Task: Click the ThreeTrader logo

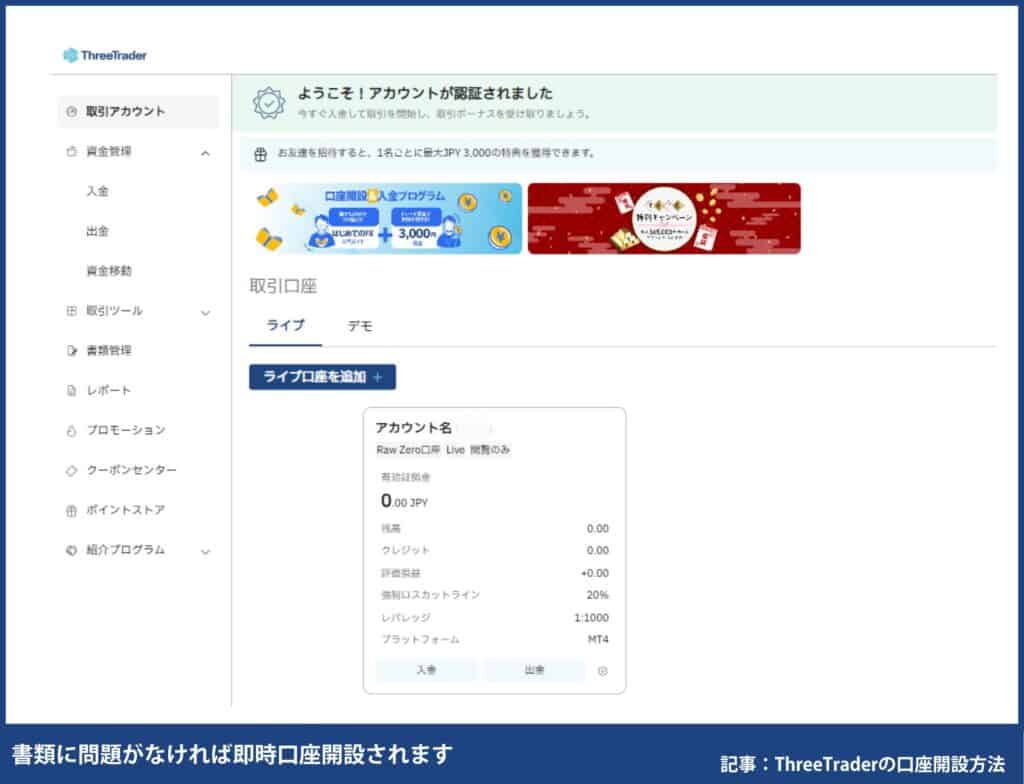Action: point(107,55)
